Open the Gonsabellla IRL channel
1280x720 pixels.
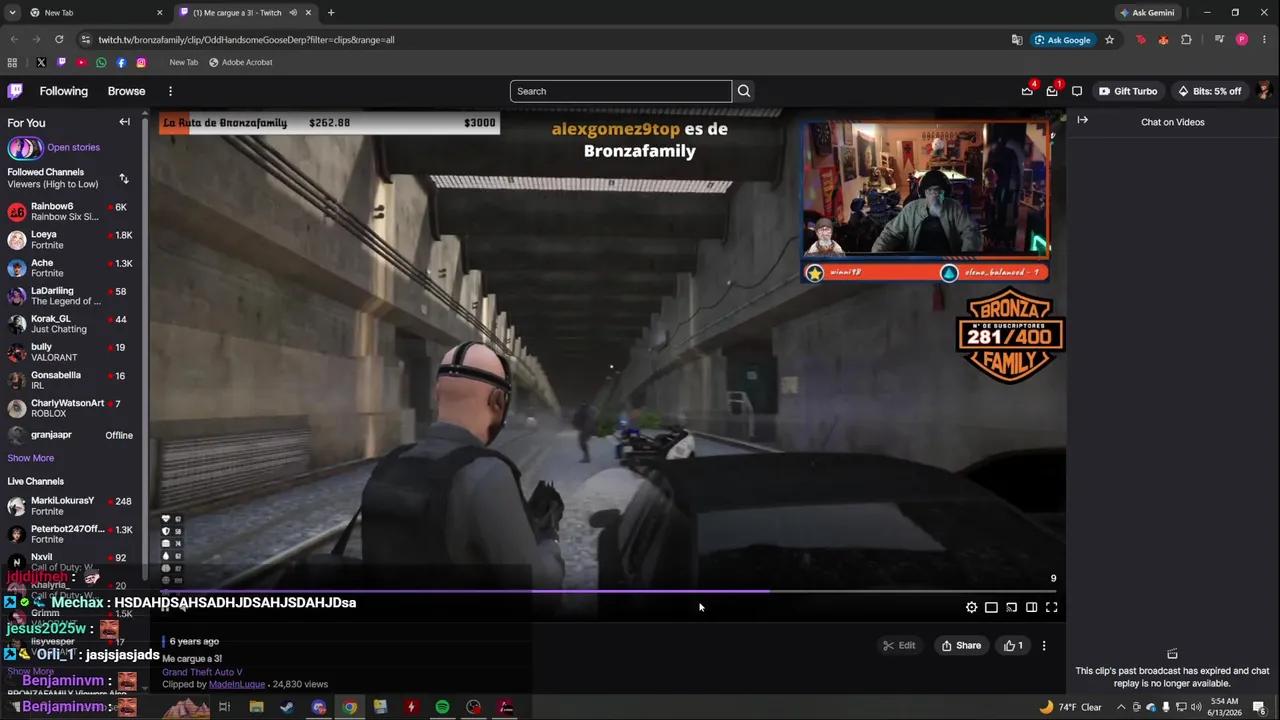pyautogui.click(x=70, y=380)
